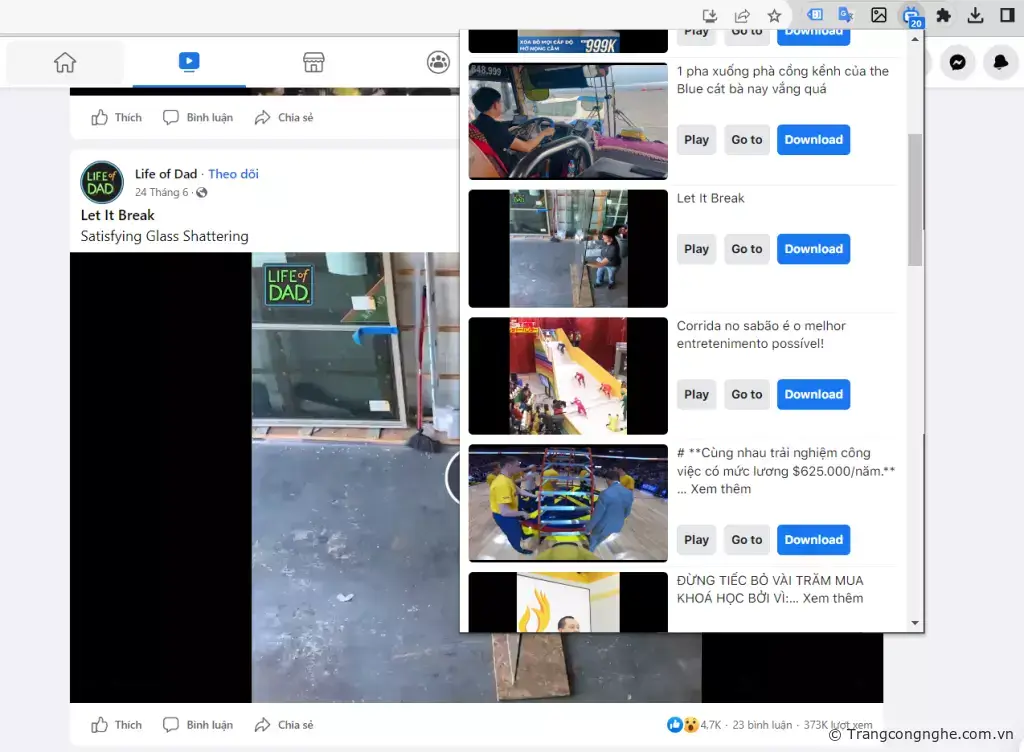Go to the 1 pha xuống phà video post
Image resolution: width=1024 pixels, height=752 pixels.
coord(746,140)
